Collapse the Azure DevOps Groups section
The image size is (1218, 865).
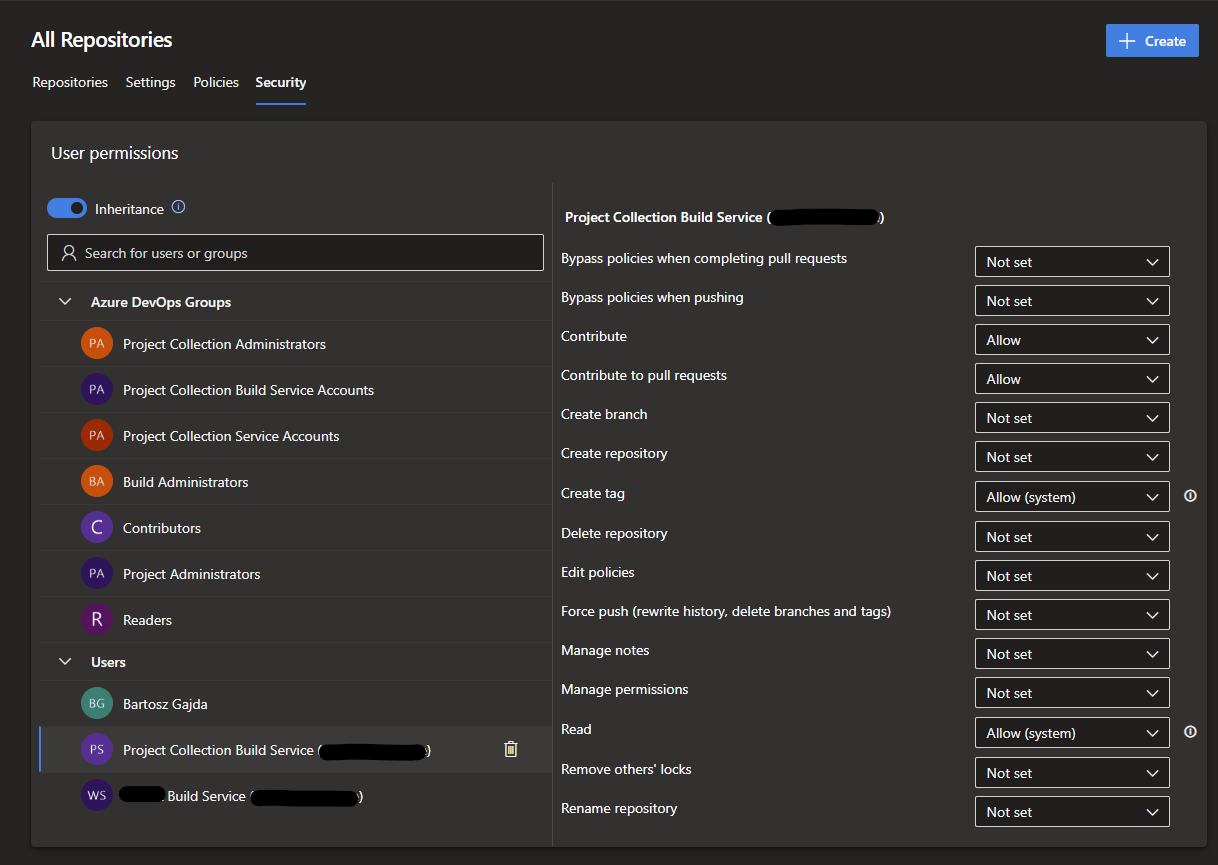pos(66,302)
